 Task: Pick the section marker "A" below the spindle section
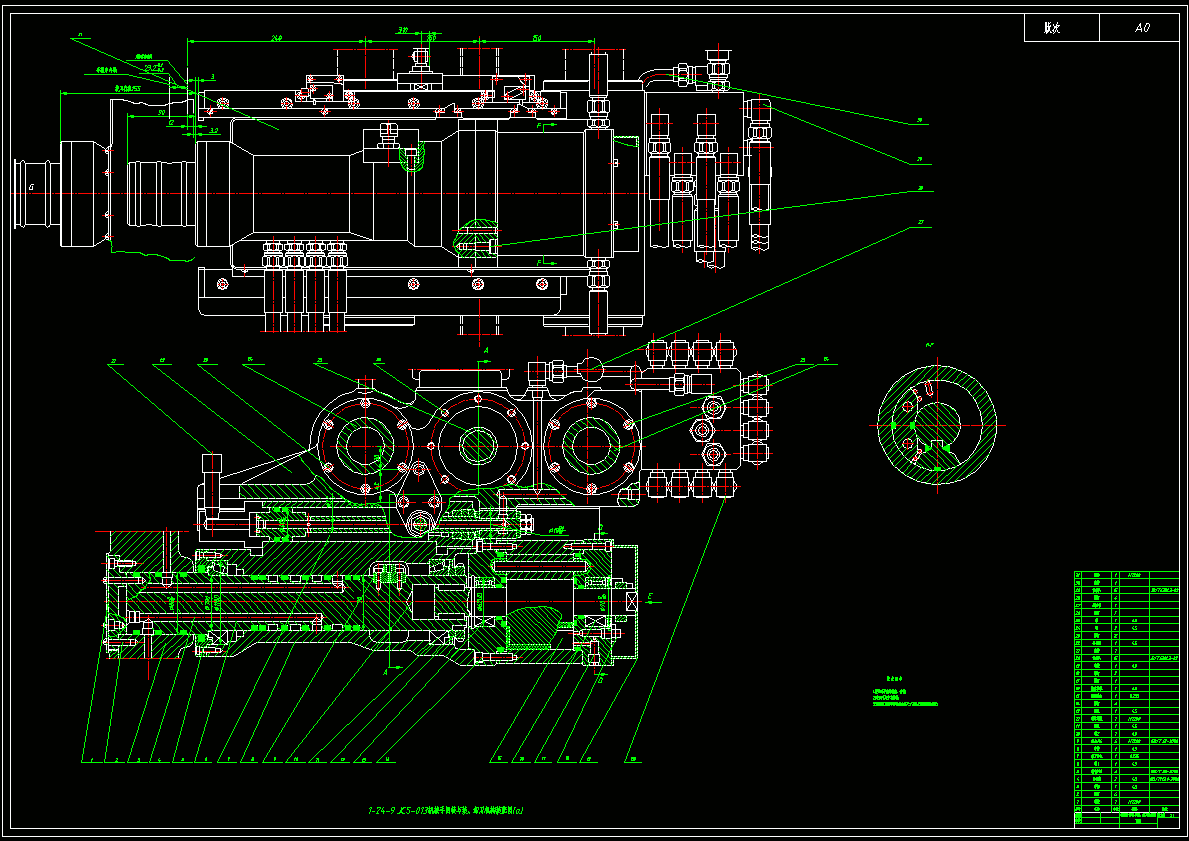(384, 672)
